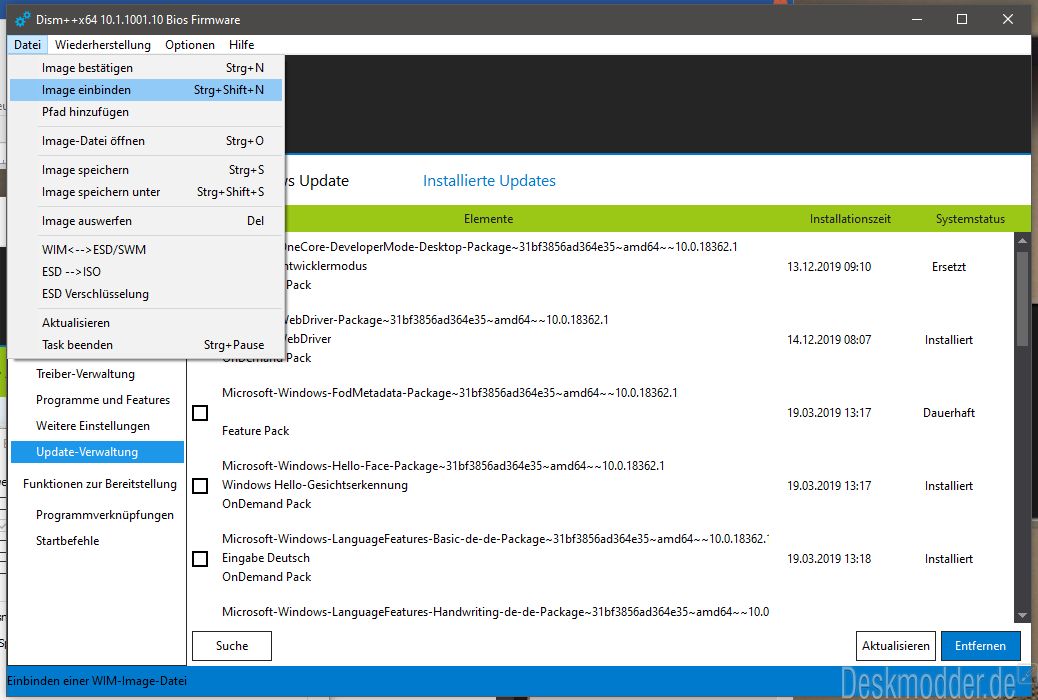This screenshot has width=1038, height=700.
Task: Click the blue Entfernen button
Action: point(980,646)
